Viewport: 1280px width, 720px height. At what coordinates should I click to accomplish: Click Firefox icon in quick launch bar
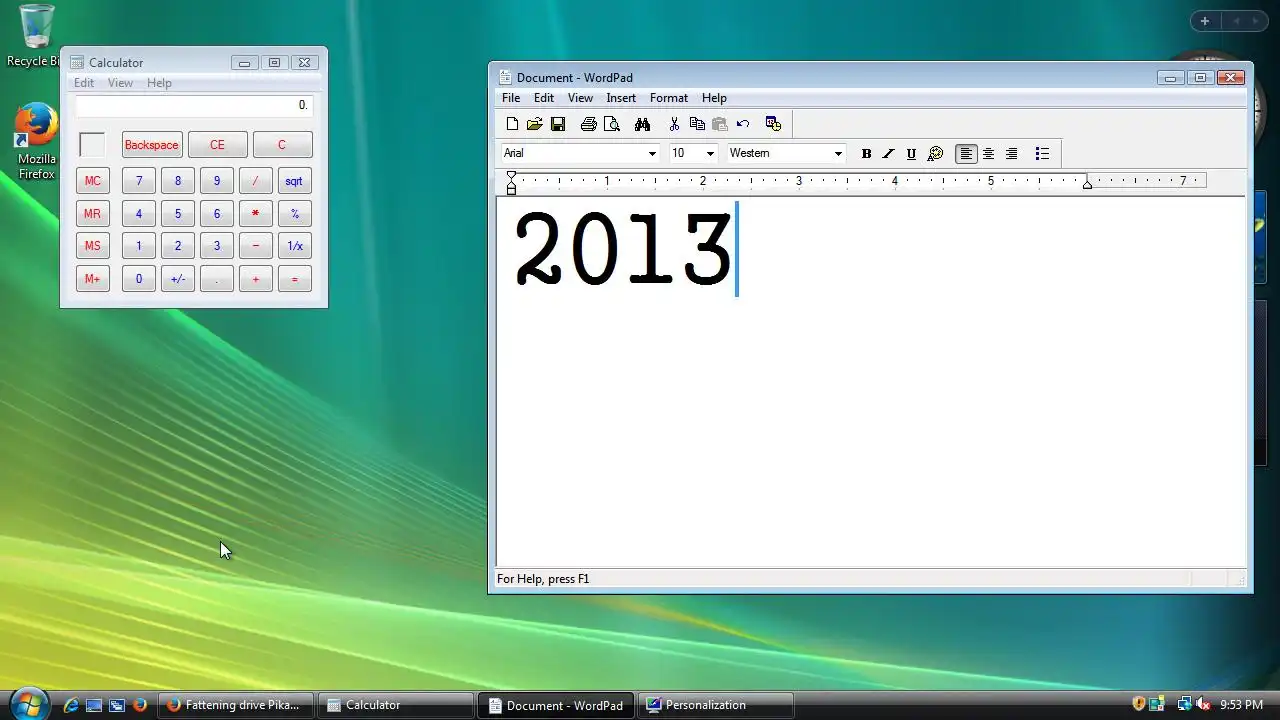click(140, 705)
